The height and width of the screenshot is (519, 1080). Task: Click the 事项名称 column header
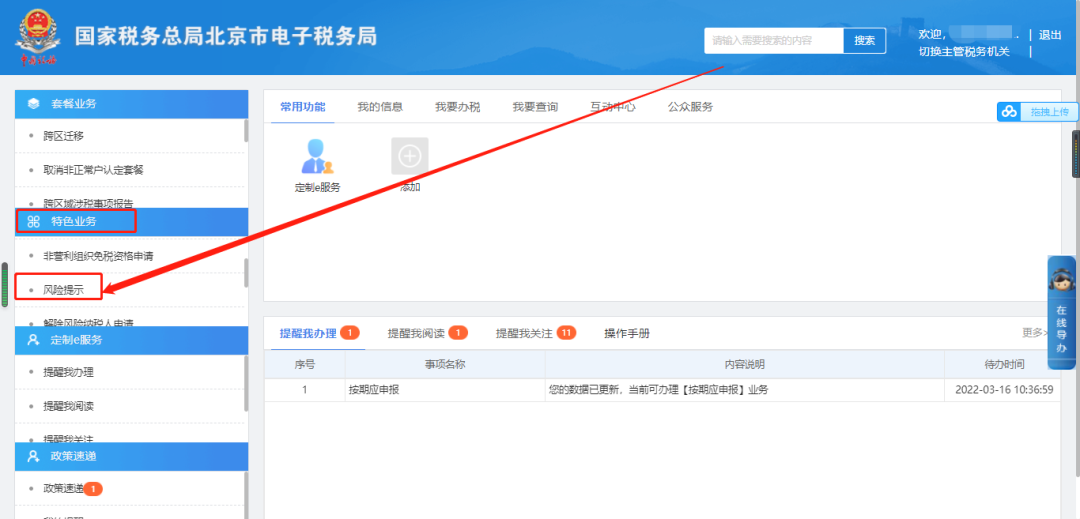(x=445, y=365)
